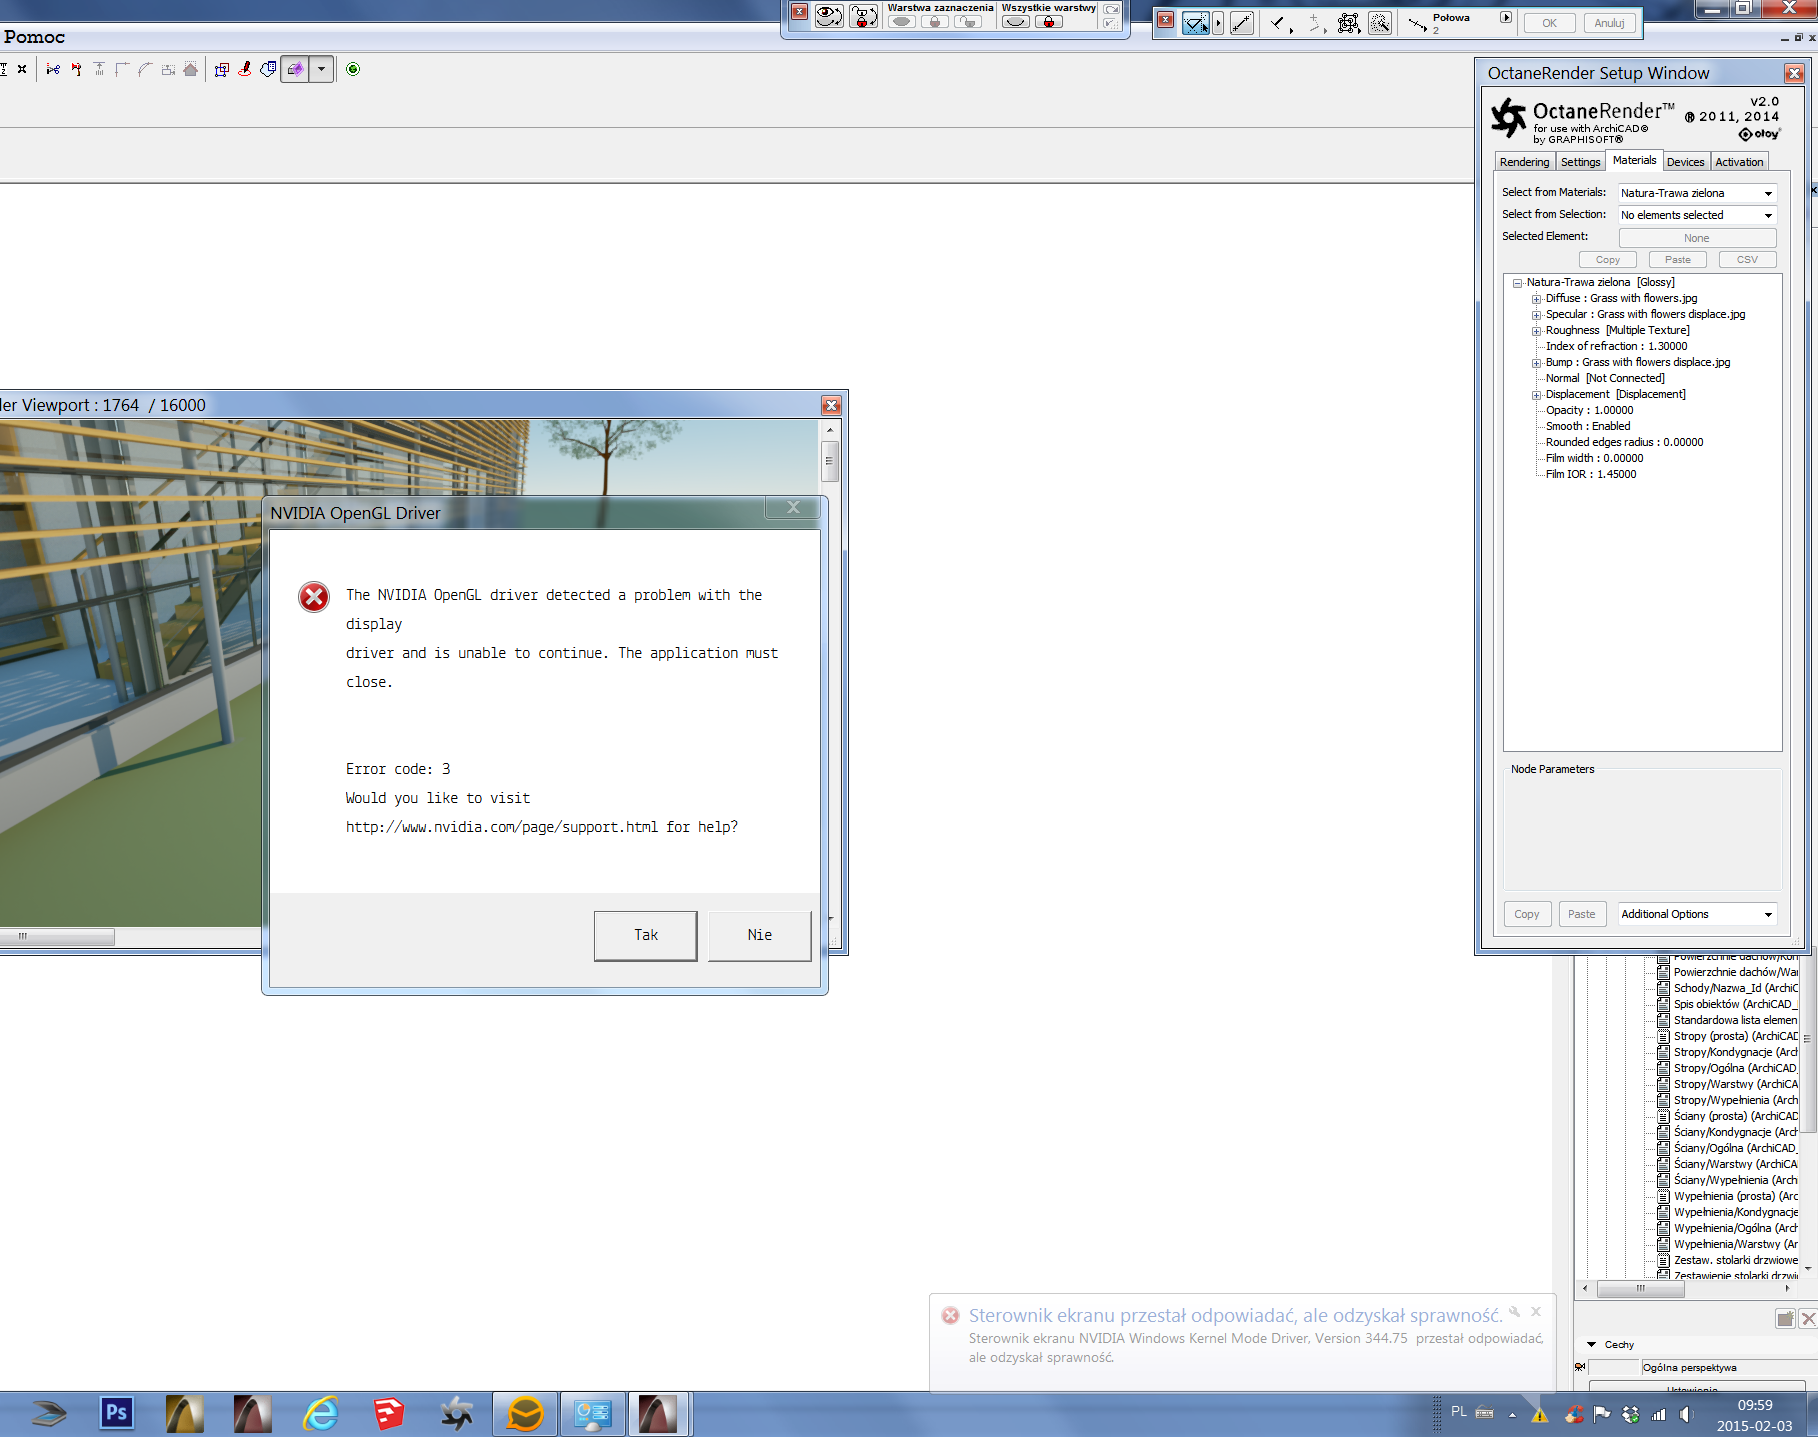This screenshot has width=1818, height=1437.
Task: Open SketchUp from the taskbar
Action: pyautogui.click(x=388, y=1413)
